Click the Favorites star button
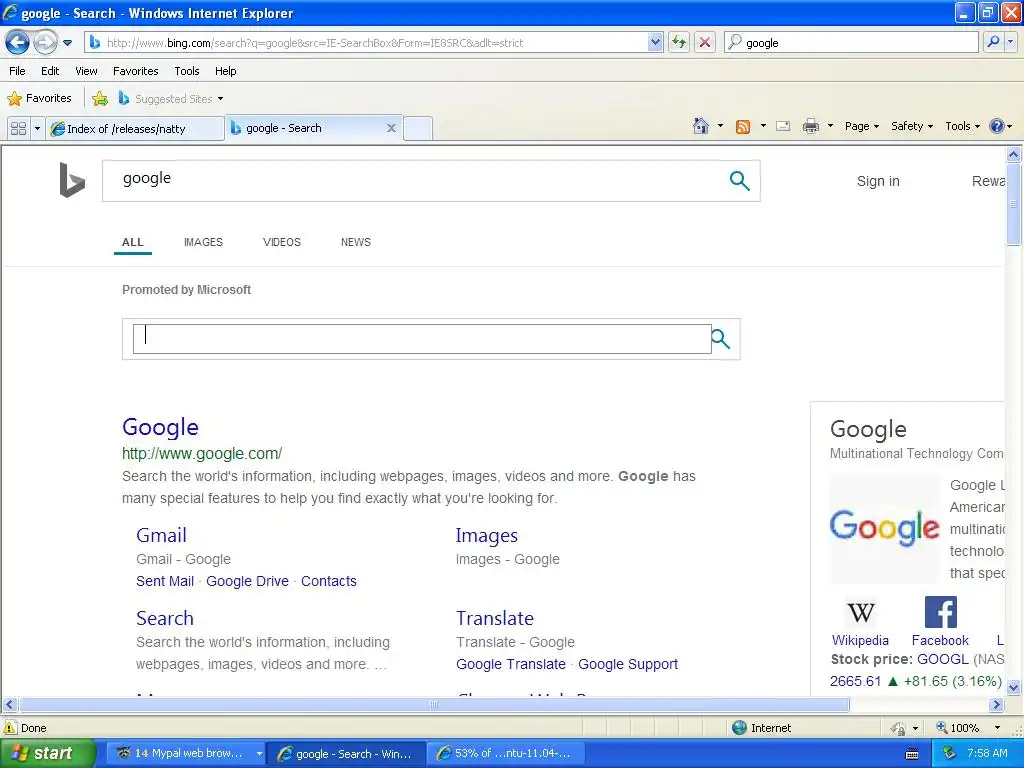Viewport: 1024px width, 768px height. point(39,99)
